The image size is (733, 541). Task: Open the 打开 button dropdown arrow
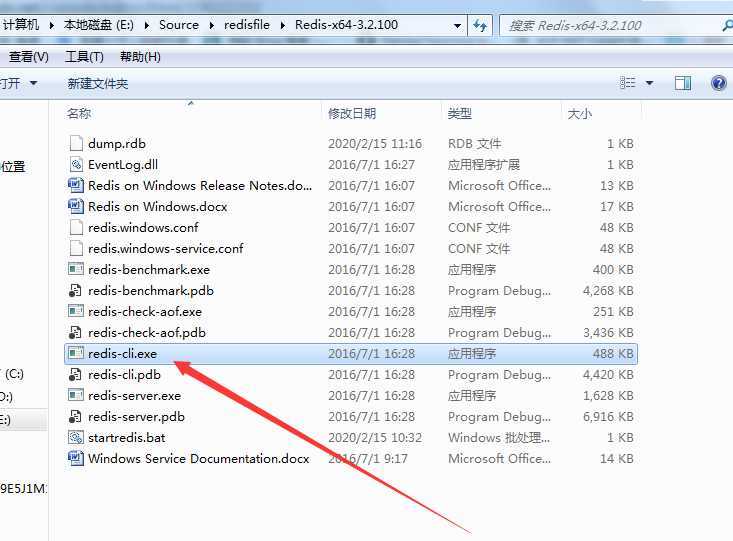pyautogui.click(x=33, y=84)
